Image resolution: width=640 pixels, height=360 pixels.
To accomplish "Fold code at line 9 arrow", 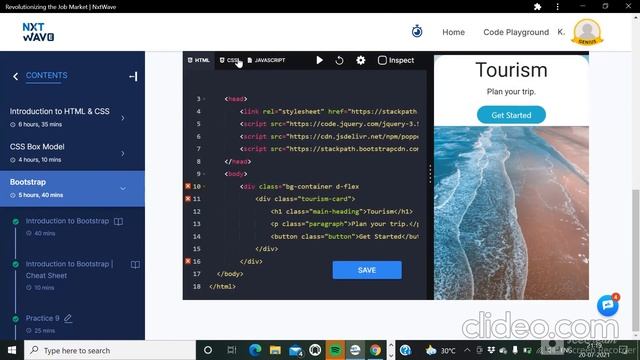I will pyautogui.click(x=204, y=174).
